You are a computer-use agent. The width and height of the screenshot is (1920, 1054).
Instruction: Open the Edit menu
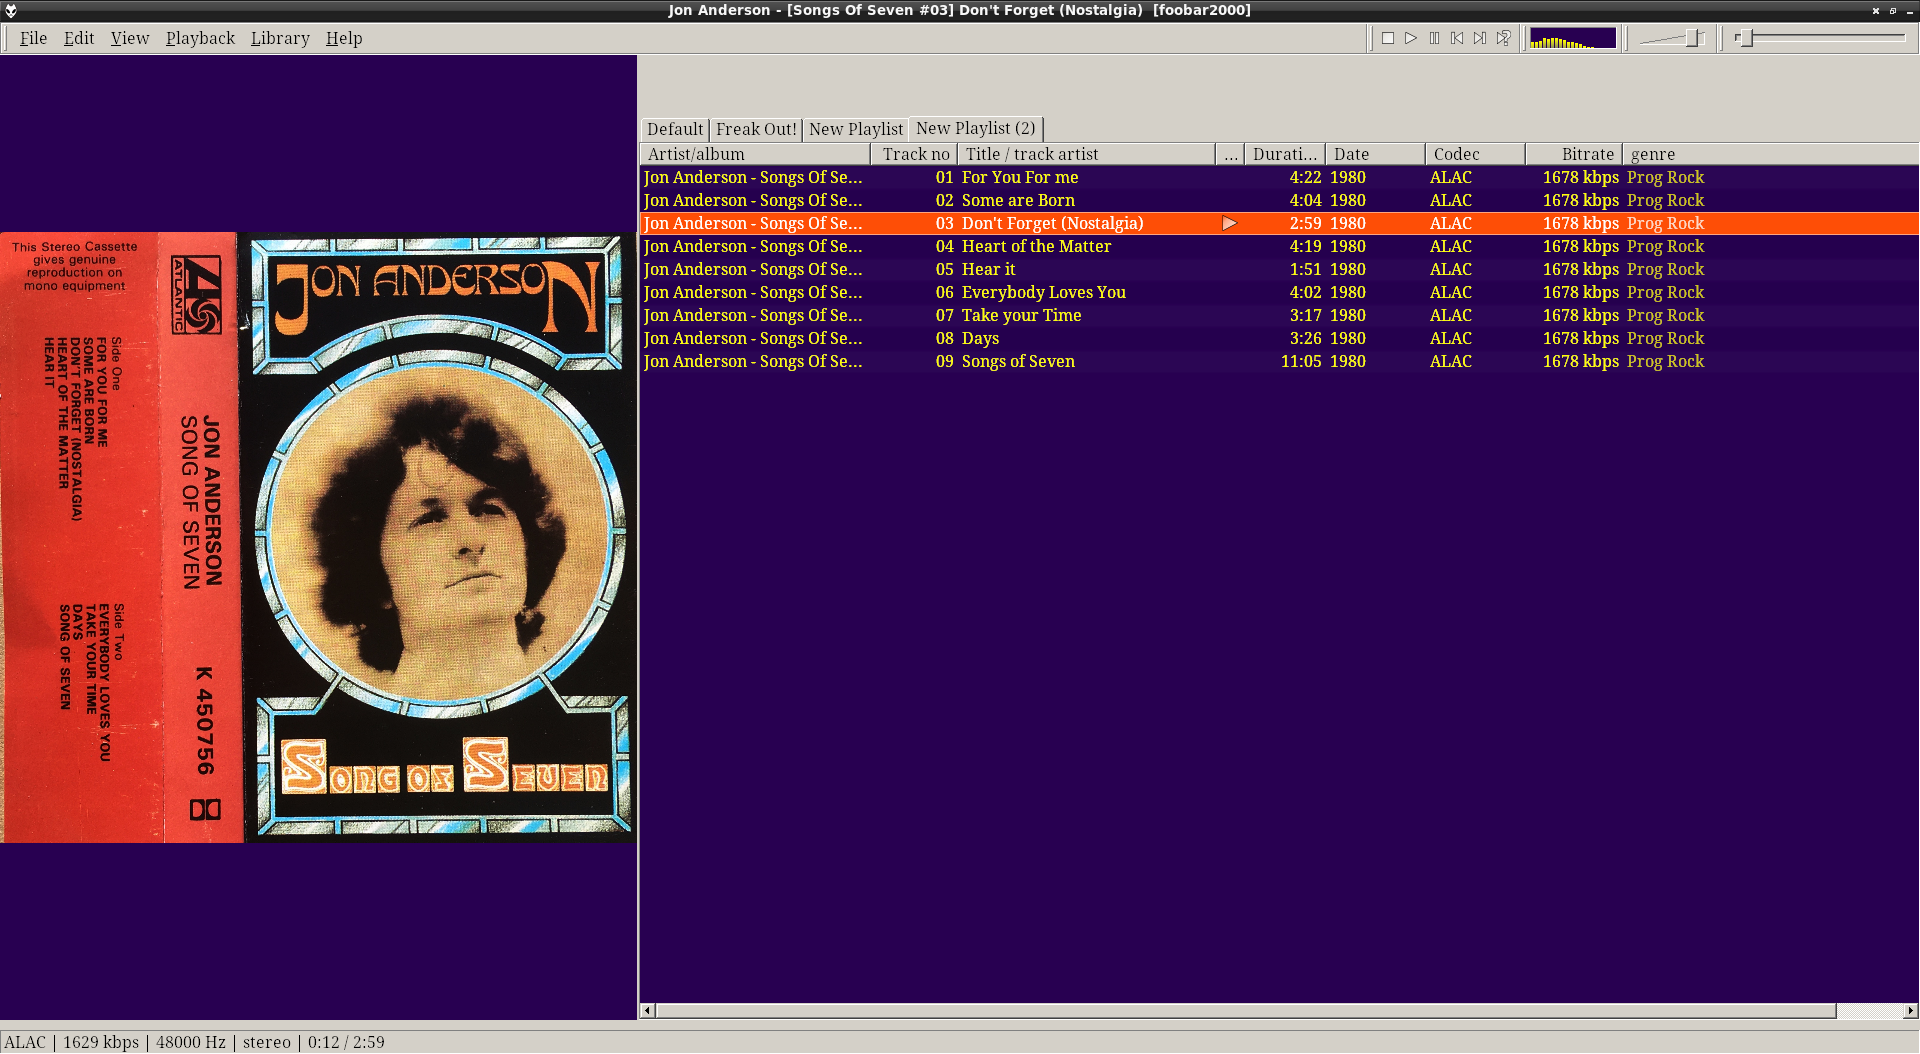point(79,38)
